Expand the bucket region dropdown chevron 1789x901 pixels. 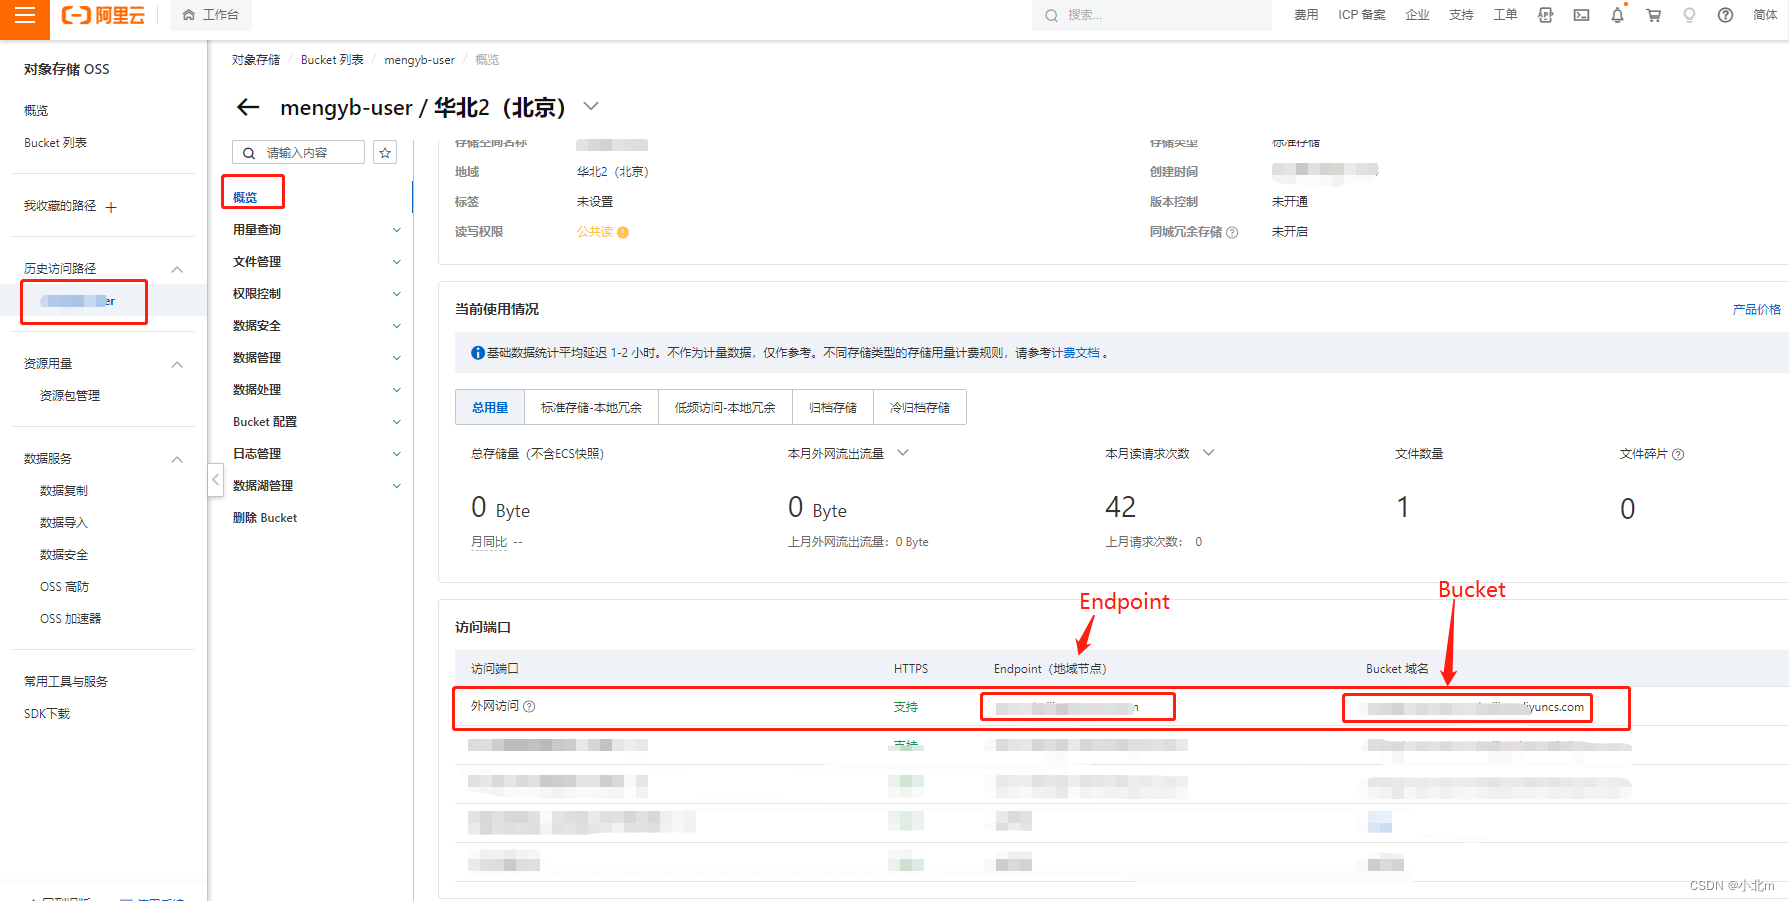click(591, 106)
